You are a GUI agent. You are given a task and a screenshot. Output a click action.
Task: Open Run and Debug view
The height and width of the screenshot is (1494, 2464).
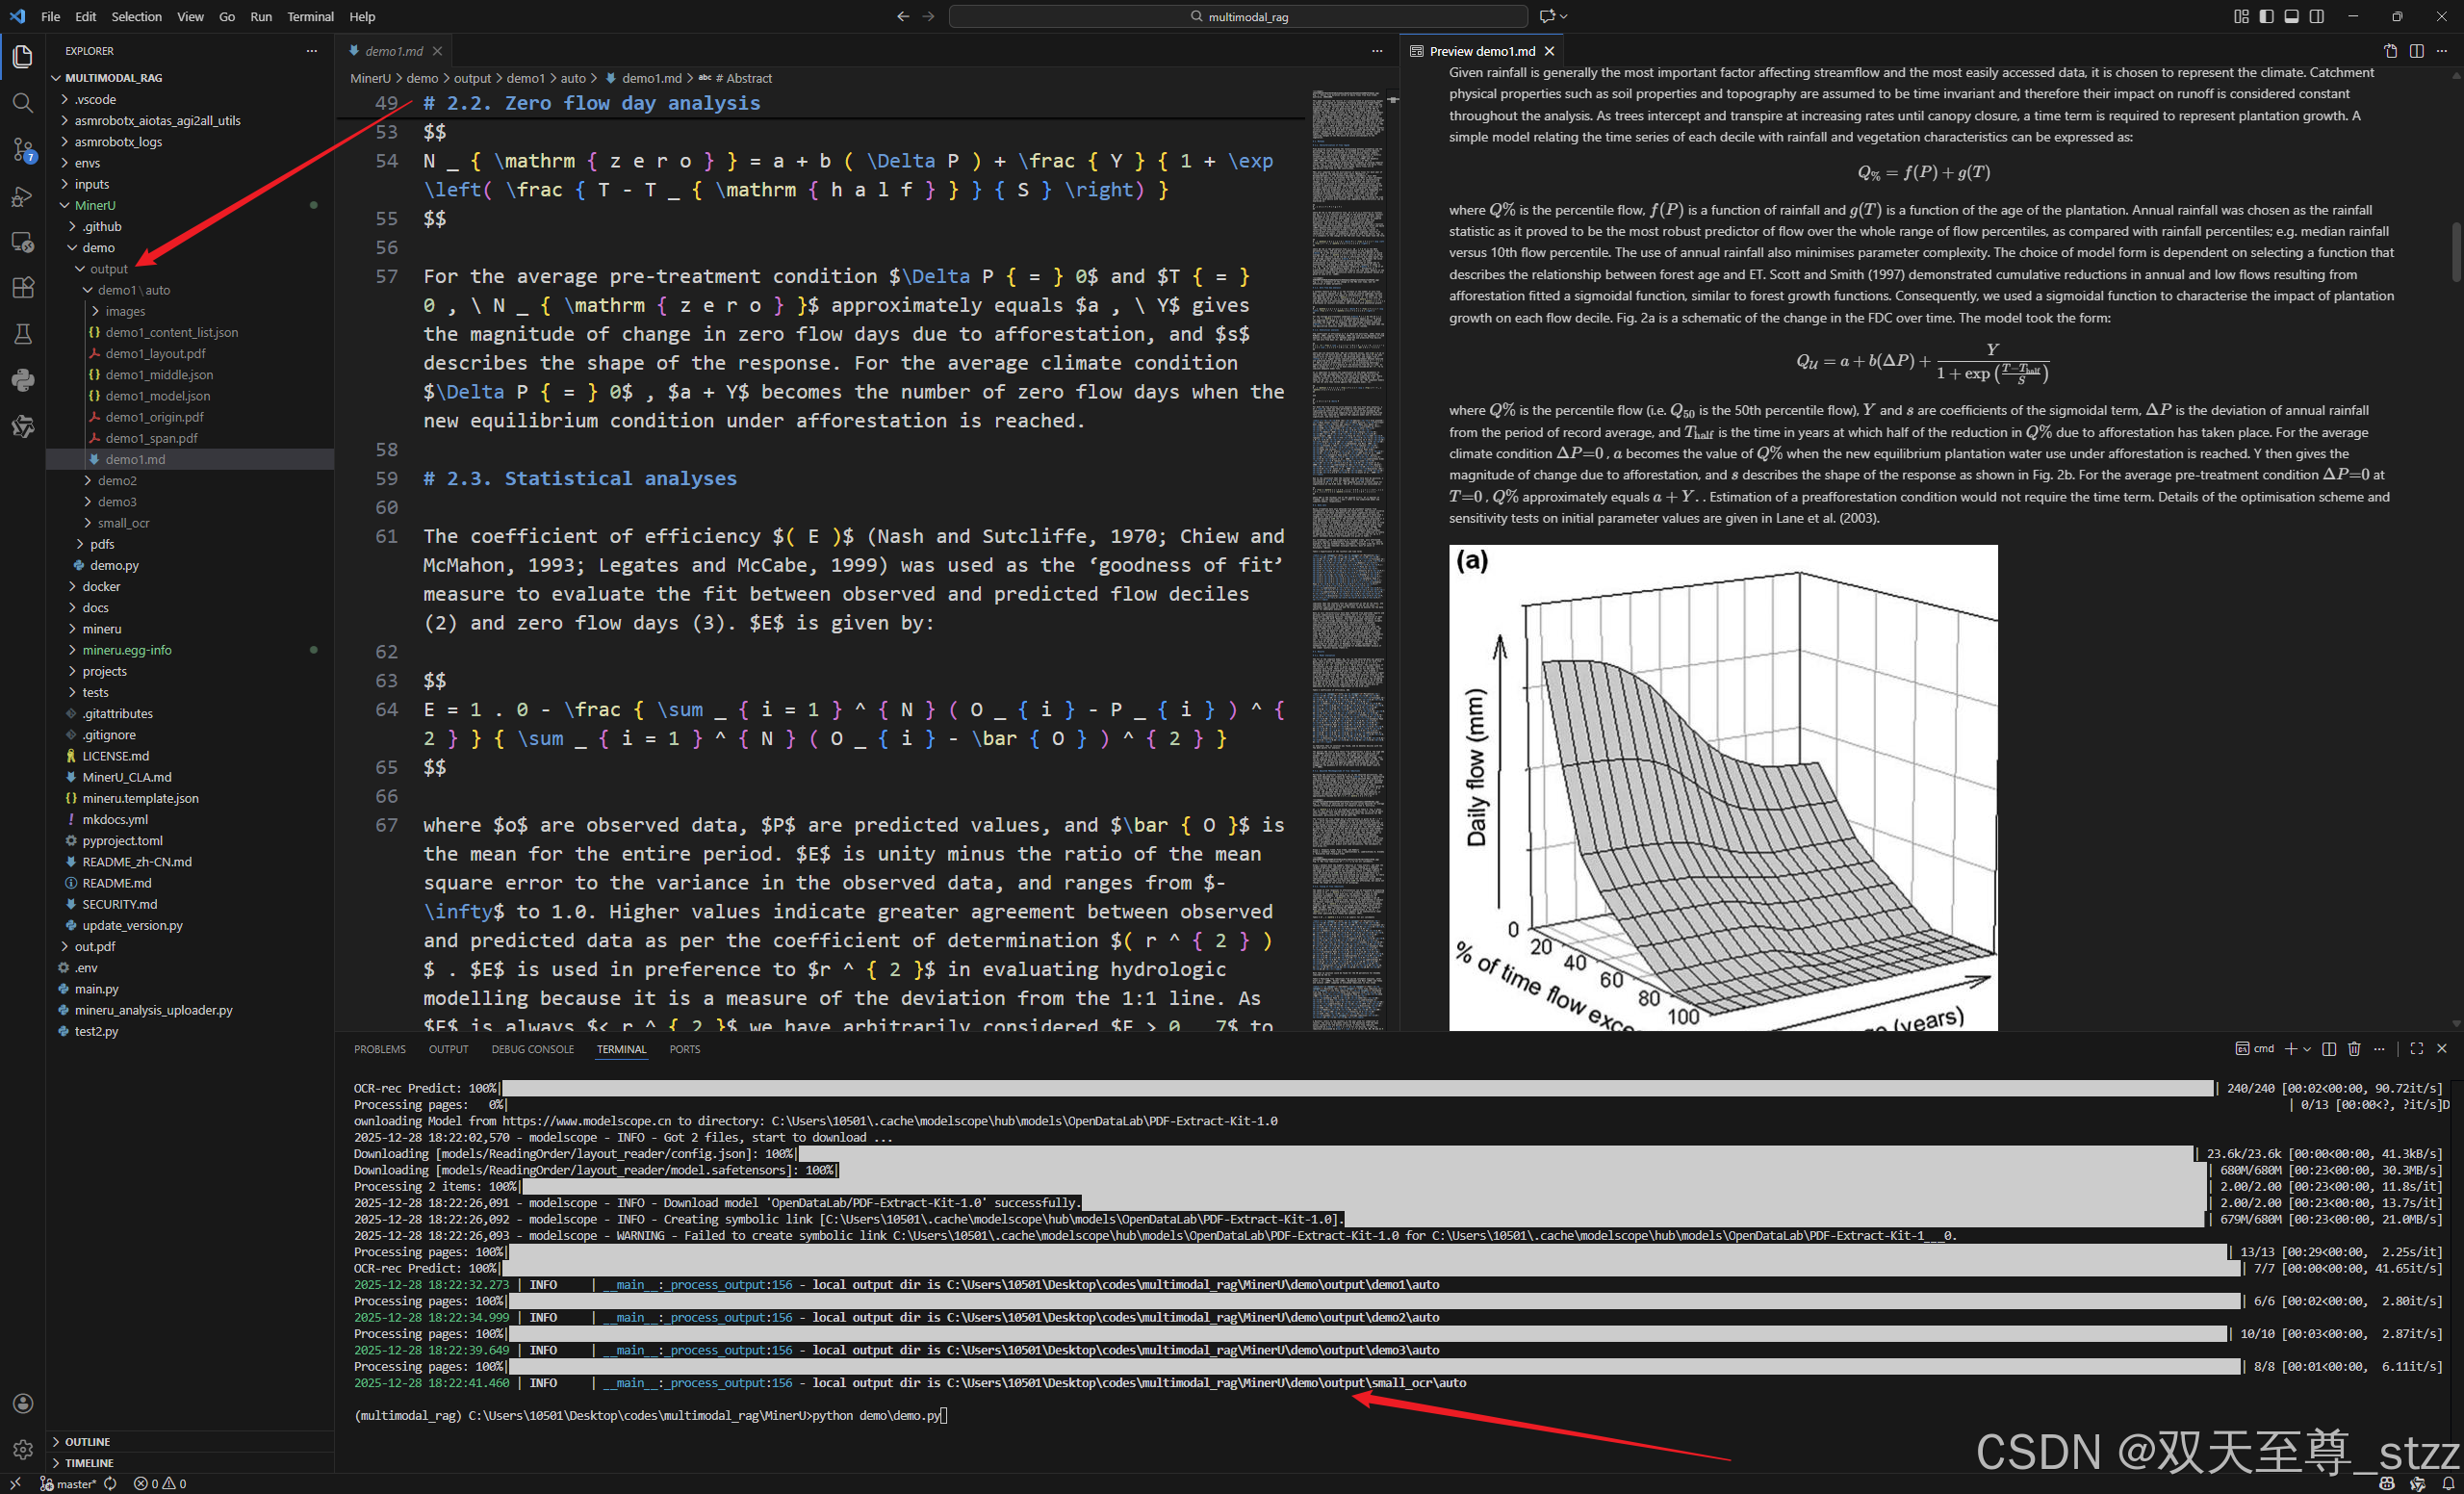click(22, 196)
